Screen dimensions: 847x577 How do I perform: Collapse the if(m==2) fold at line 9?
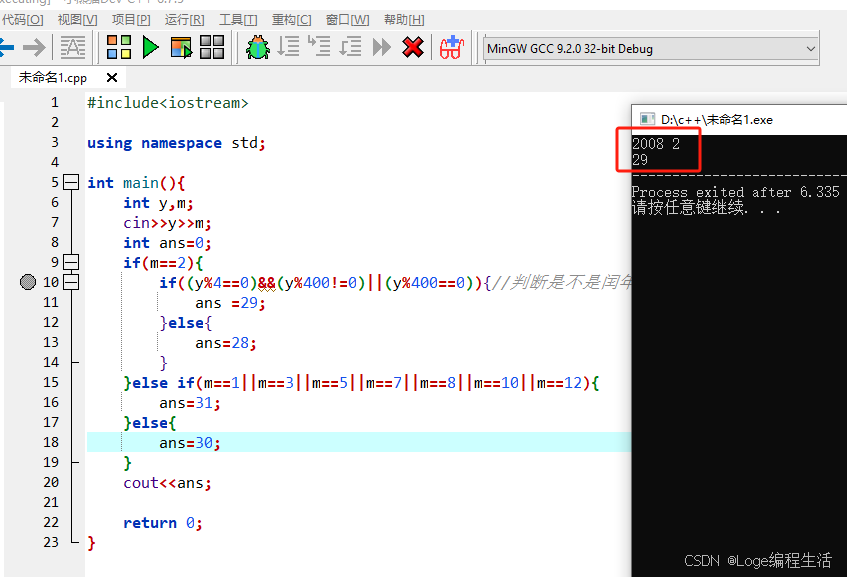click(71, 262)
